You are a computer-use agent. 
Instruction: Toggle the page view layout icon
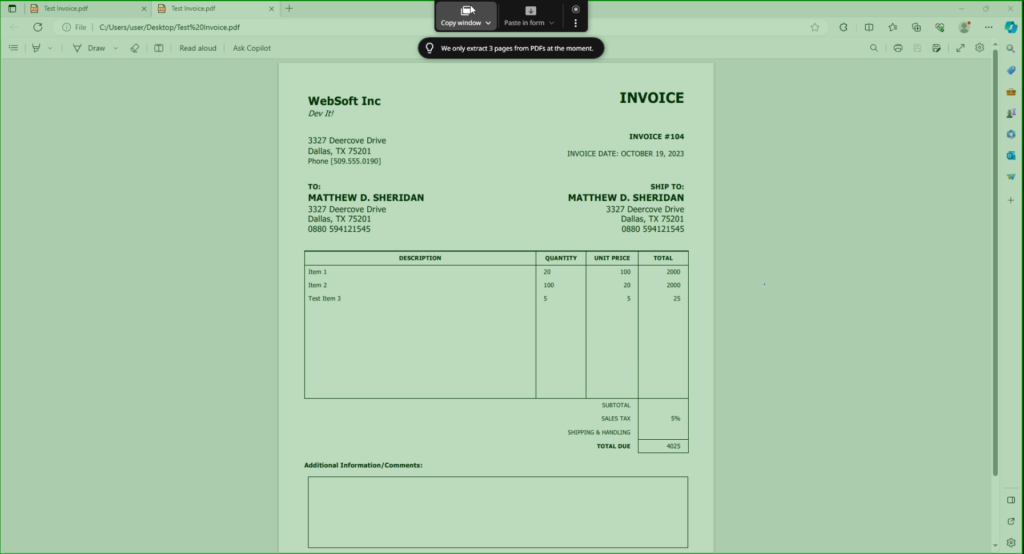(159, 48)
